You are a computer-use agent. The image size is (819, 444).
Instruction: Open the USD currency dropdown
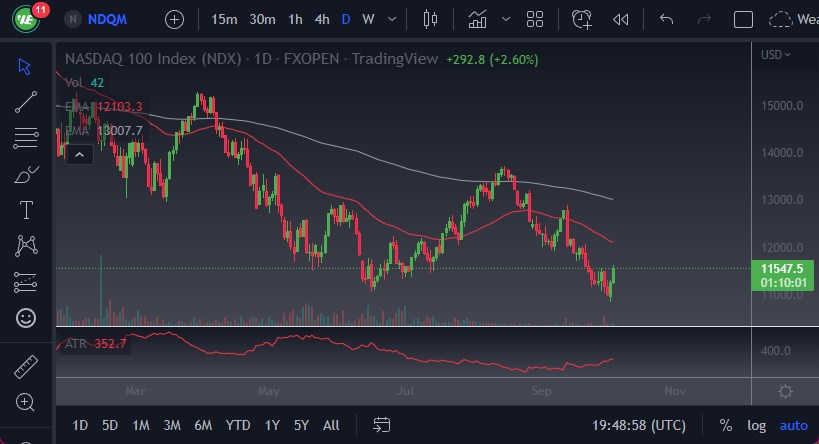776,55
